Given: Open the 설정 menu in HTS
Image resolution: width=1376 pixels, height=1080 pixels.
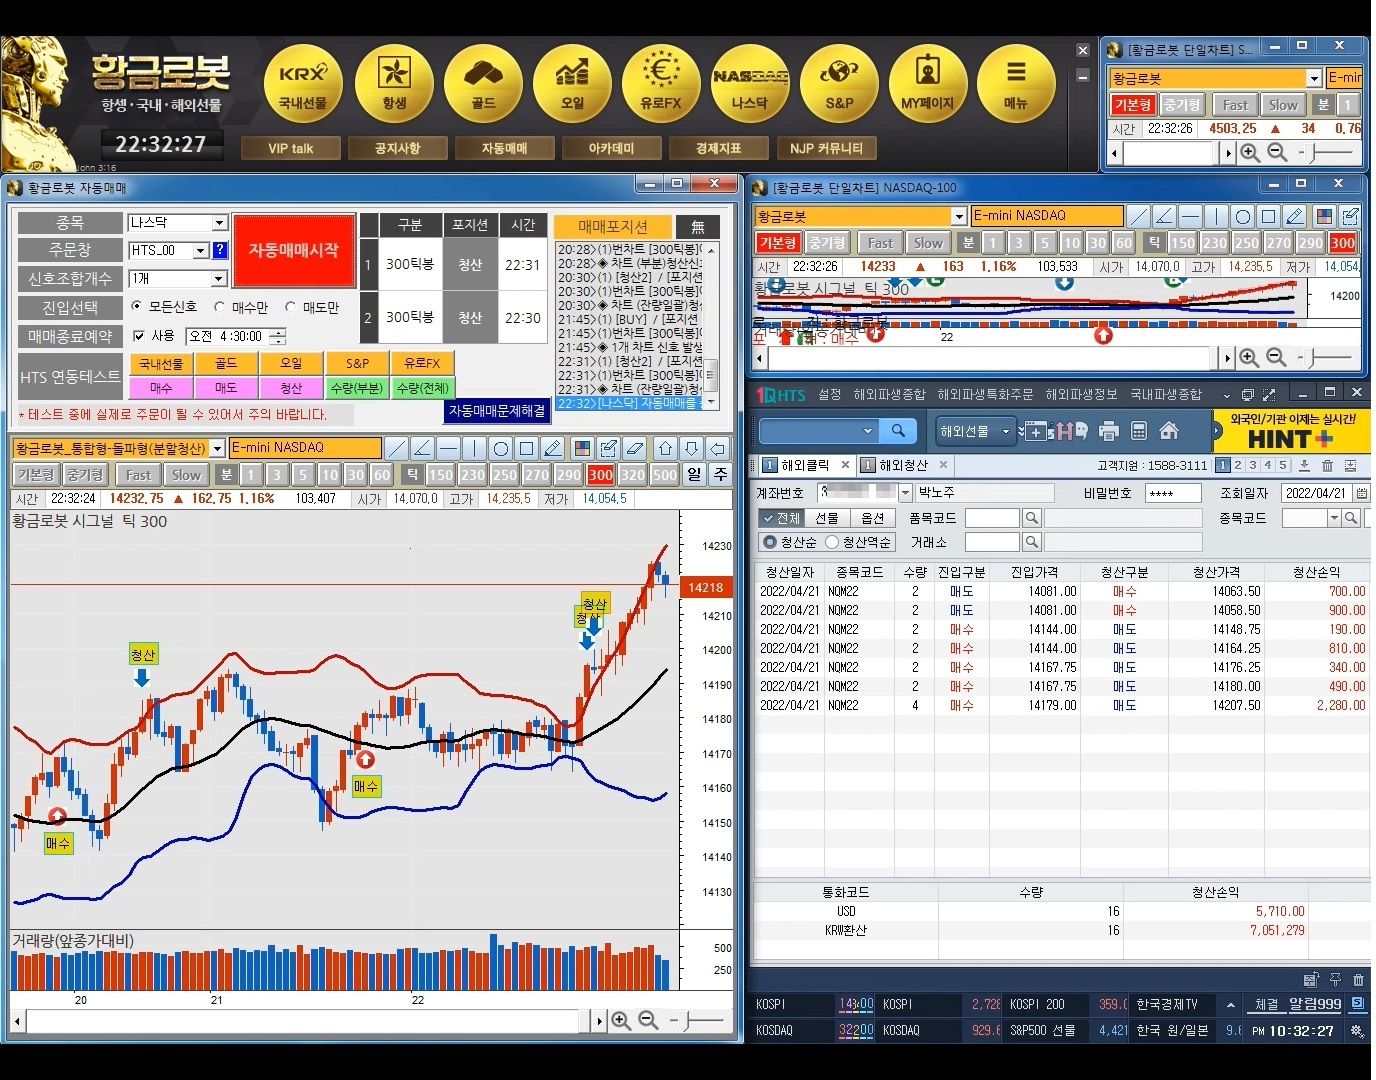Looking at the screenshot, I should click(829, 394).
